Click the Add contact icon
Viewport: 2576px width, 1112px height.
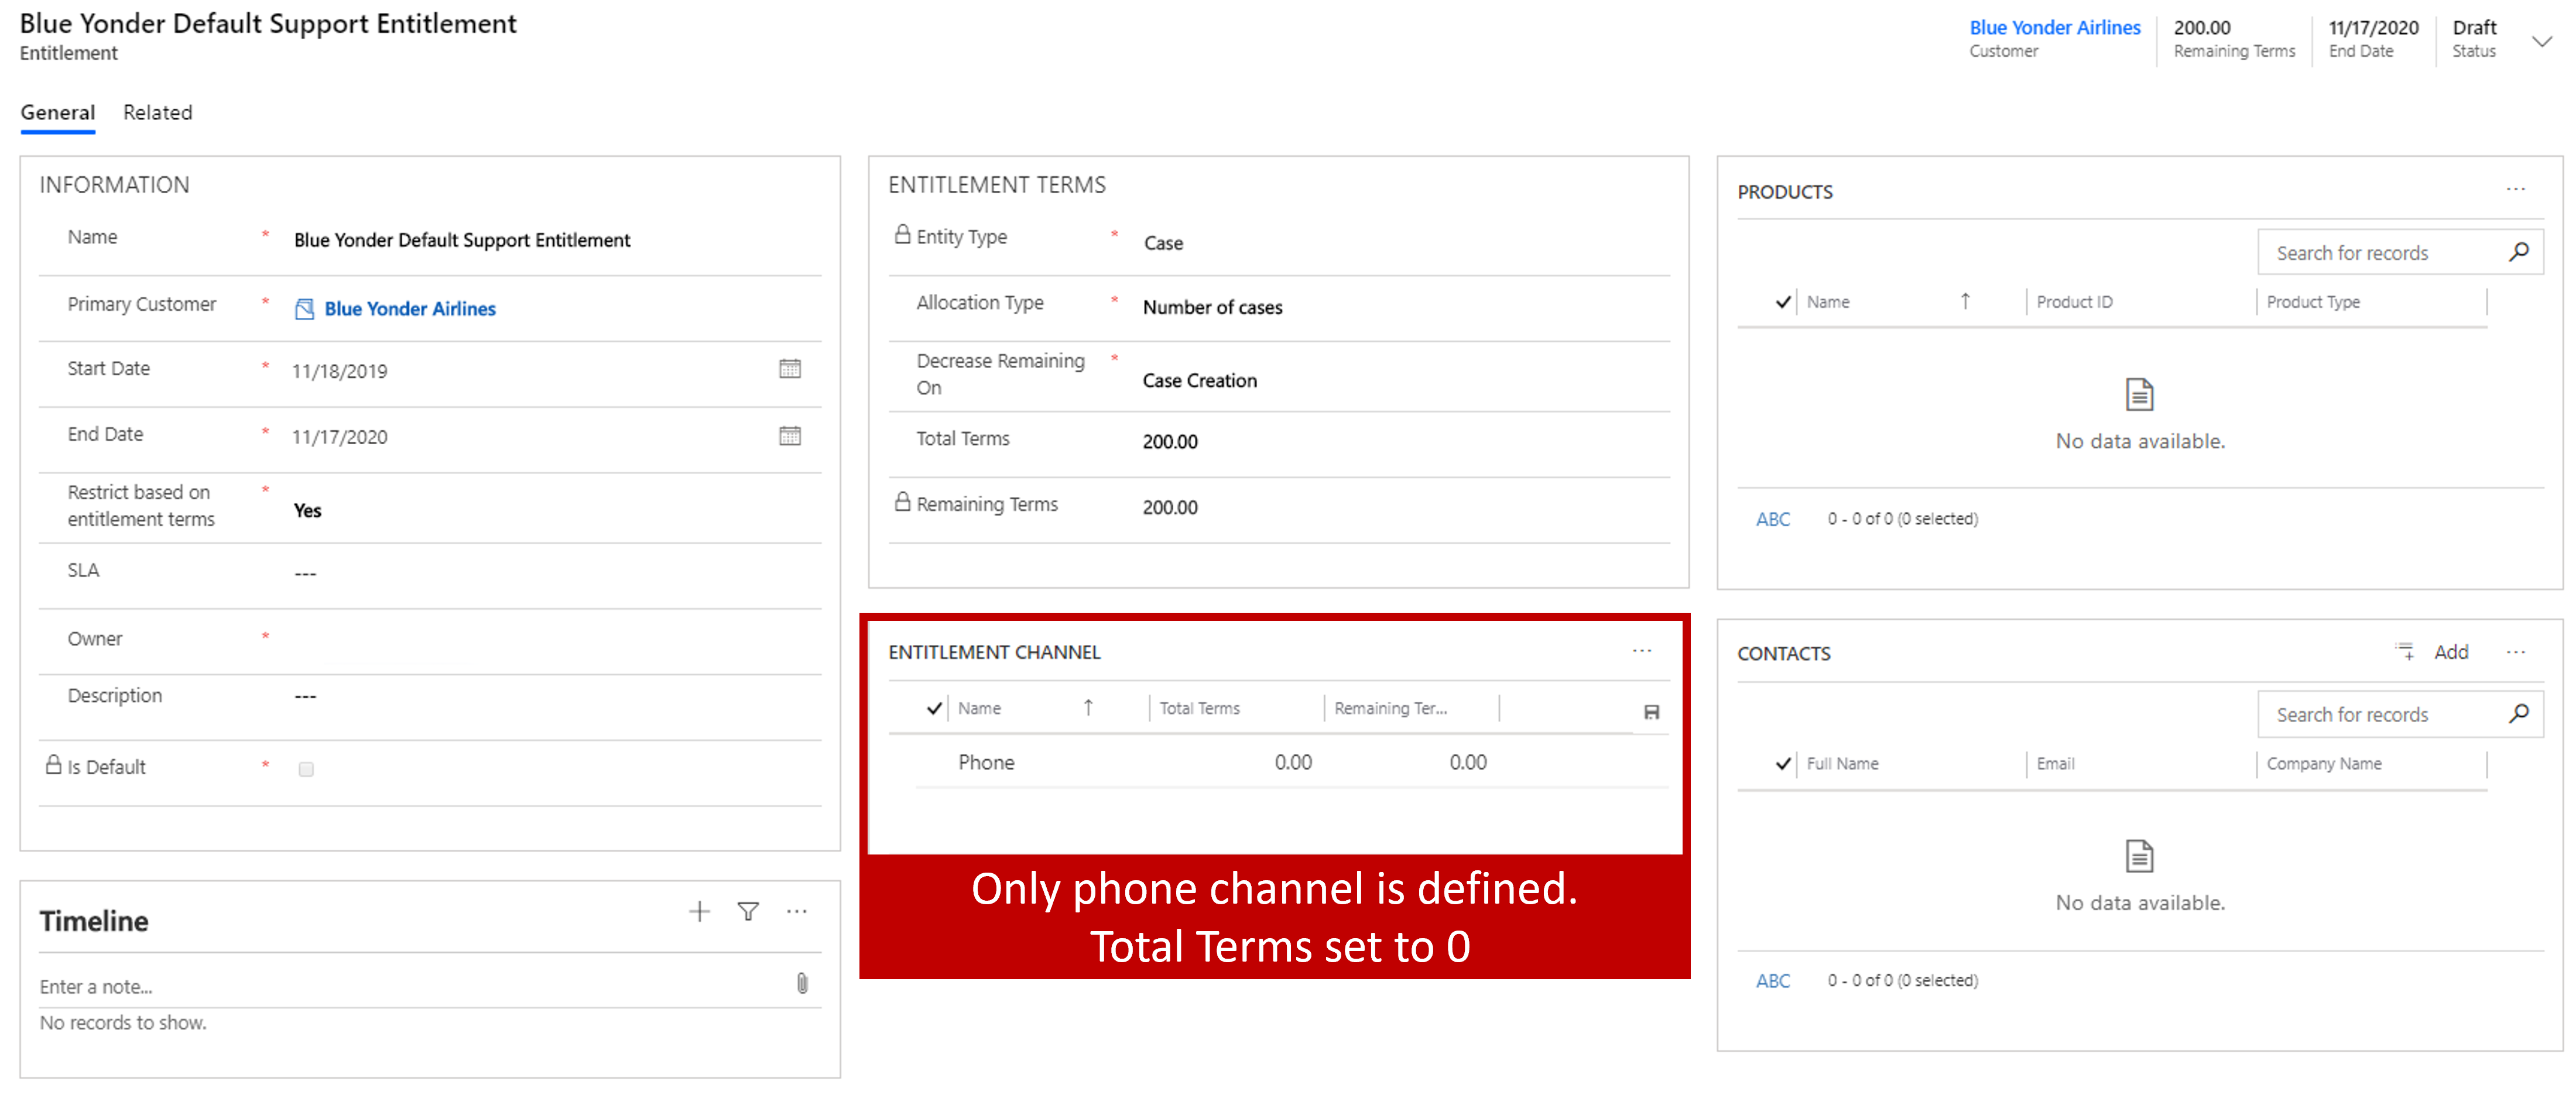pos(2406,652)
